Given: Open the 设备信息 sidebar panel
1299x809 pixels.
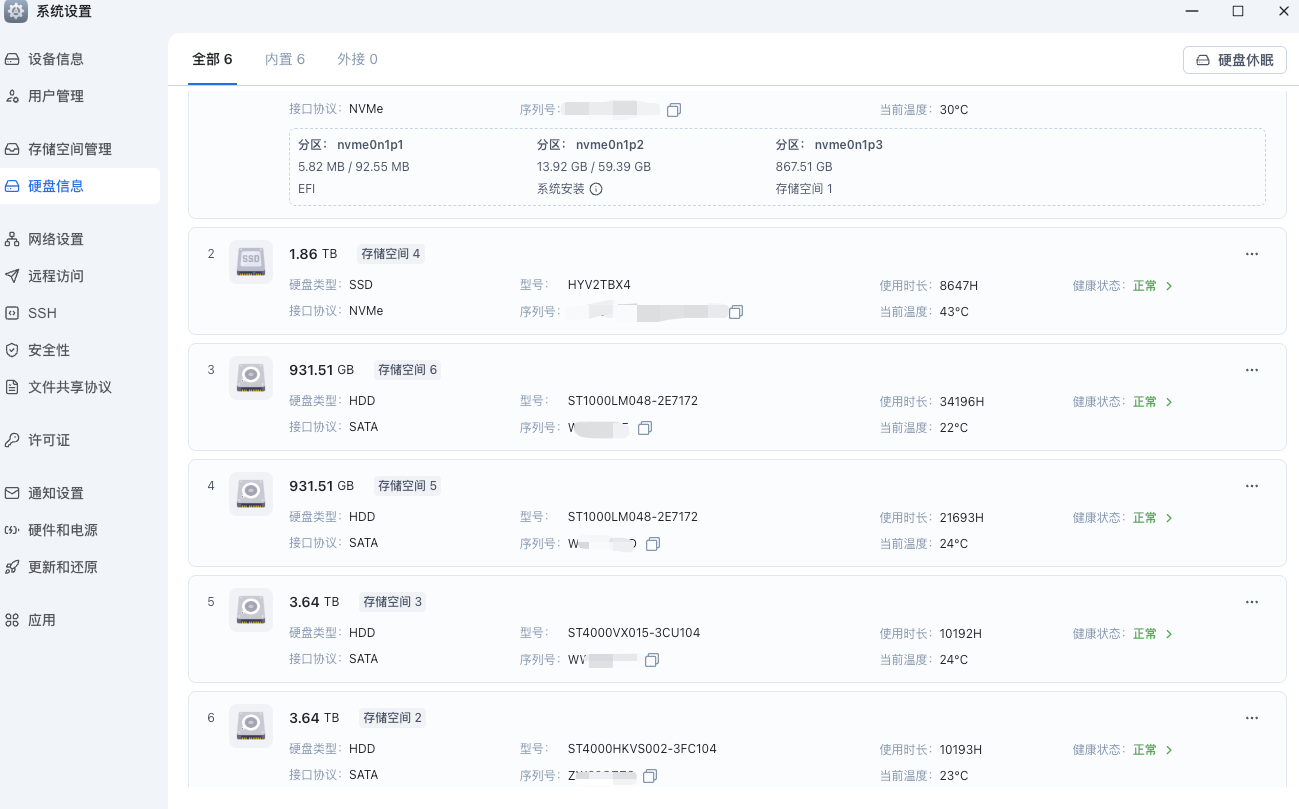Looking at the screenshot, I should pos(55,58).
